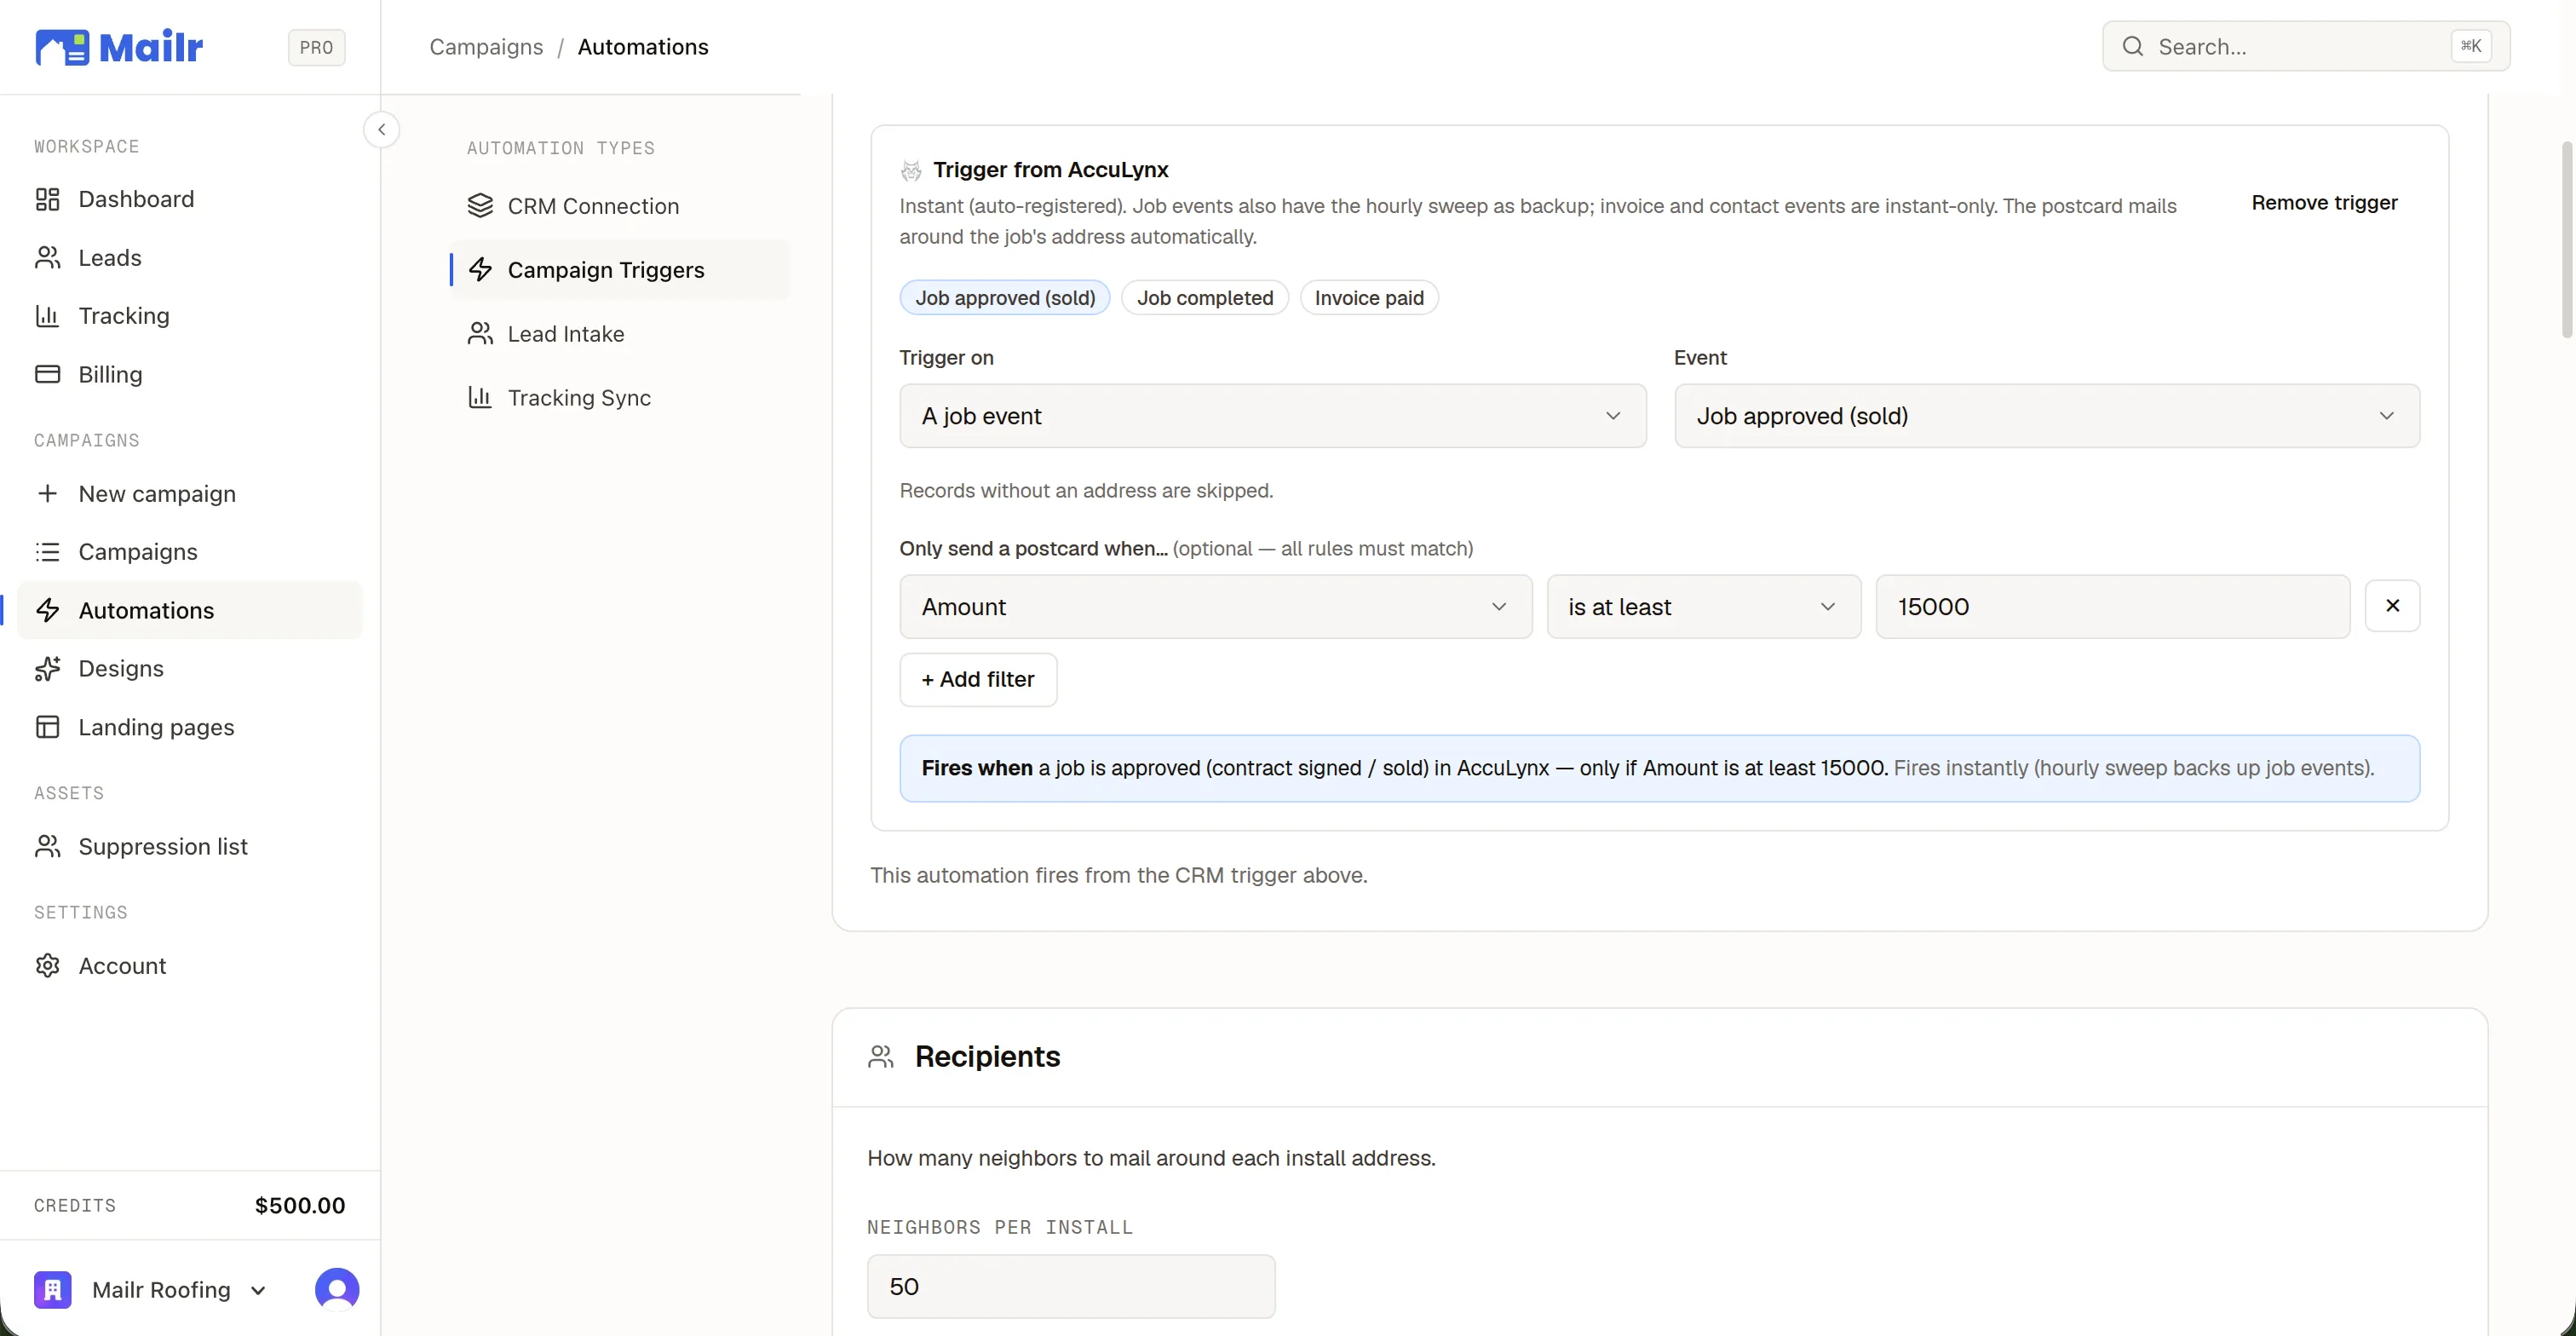
Task: Click the ⌘K shortcut hint
Action: pyautogui.click(x=2471, y=46)
